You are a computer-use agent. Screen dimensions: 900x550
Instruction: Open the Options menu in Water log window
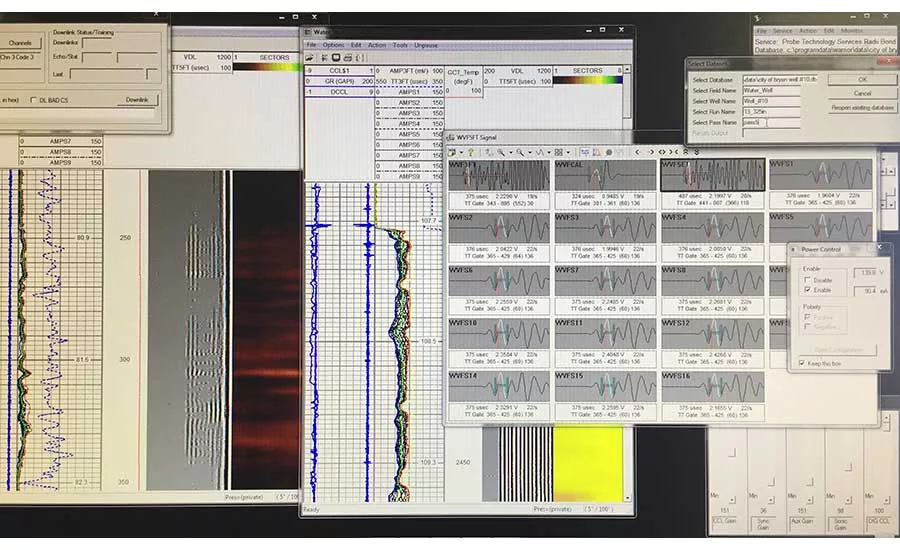coord(333,45)
